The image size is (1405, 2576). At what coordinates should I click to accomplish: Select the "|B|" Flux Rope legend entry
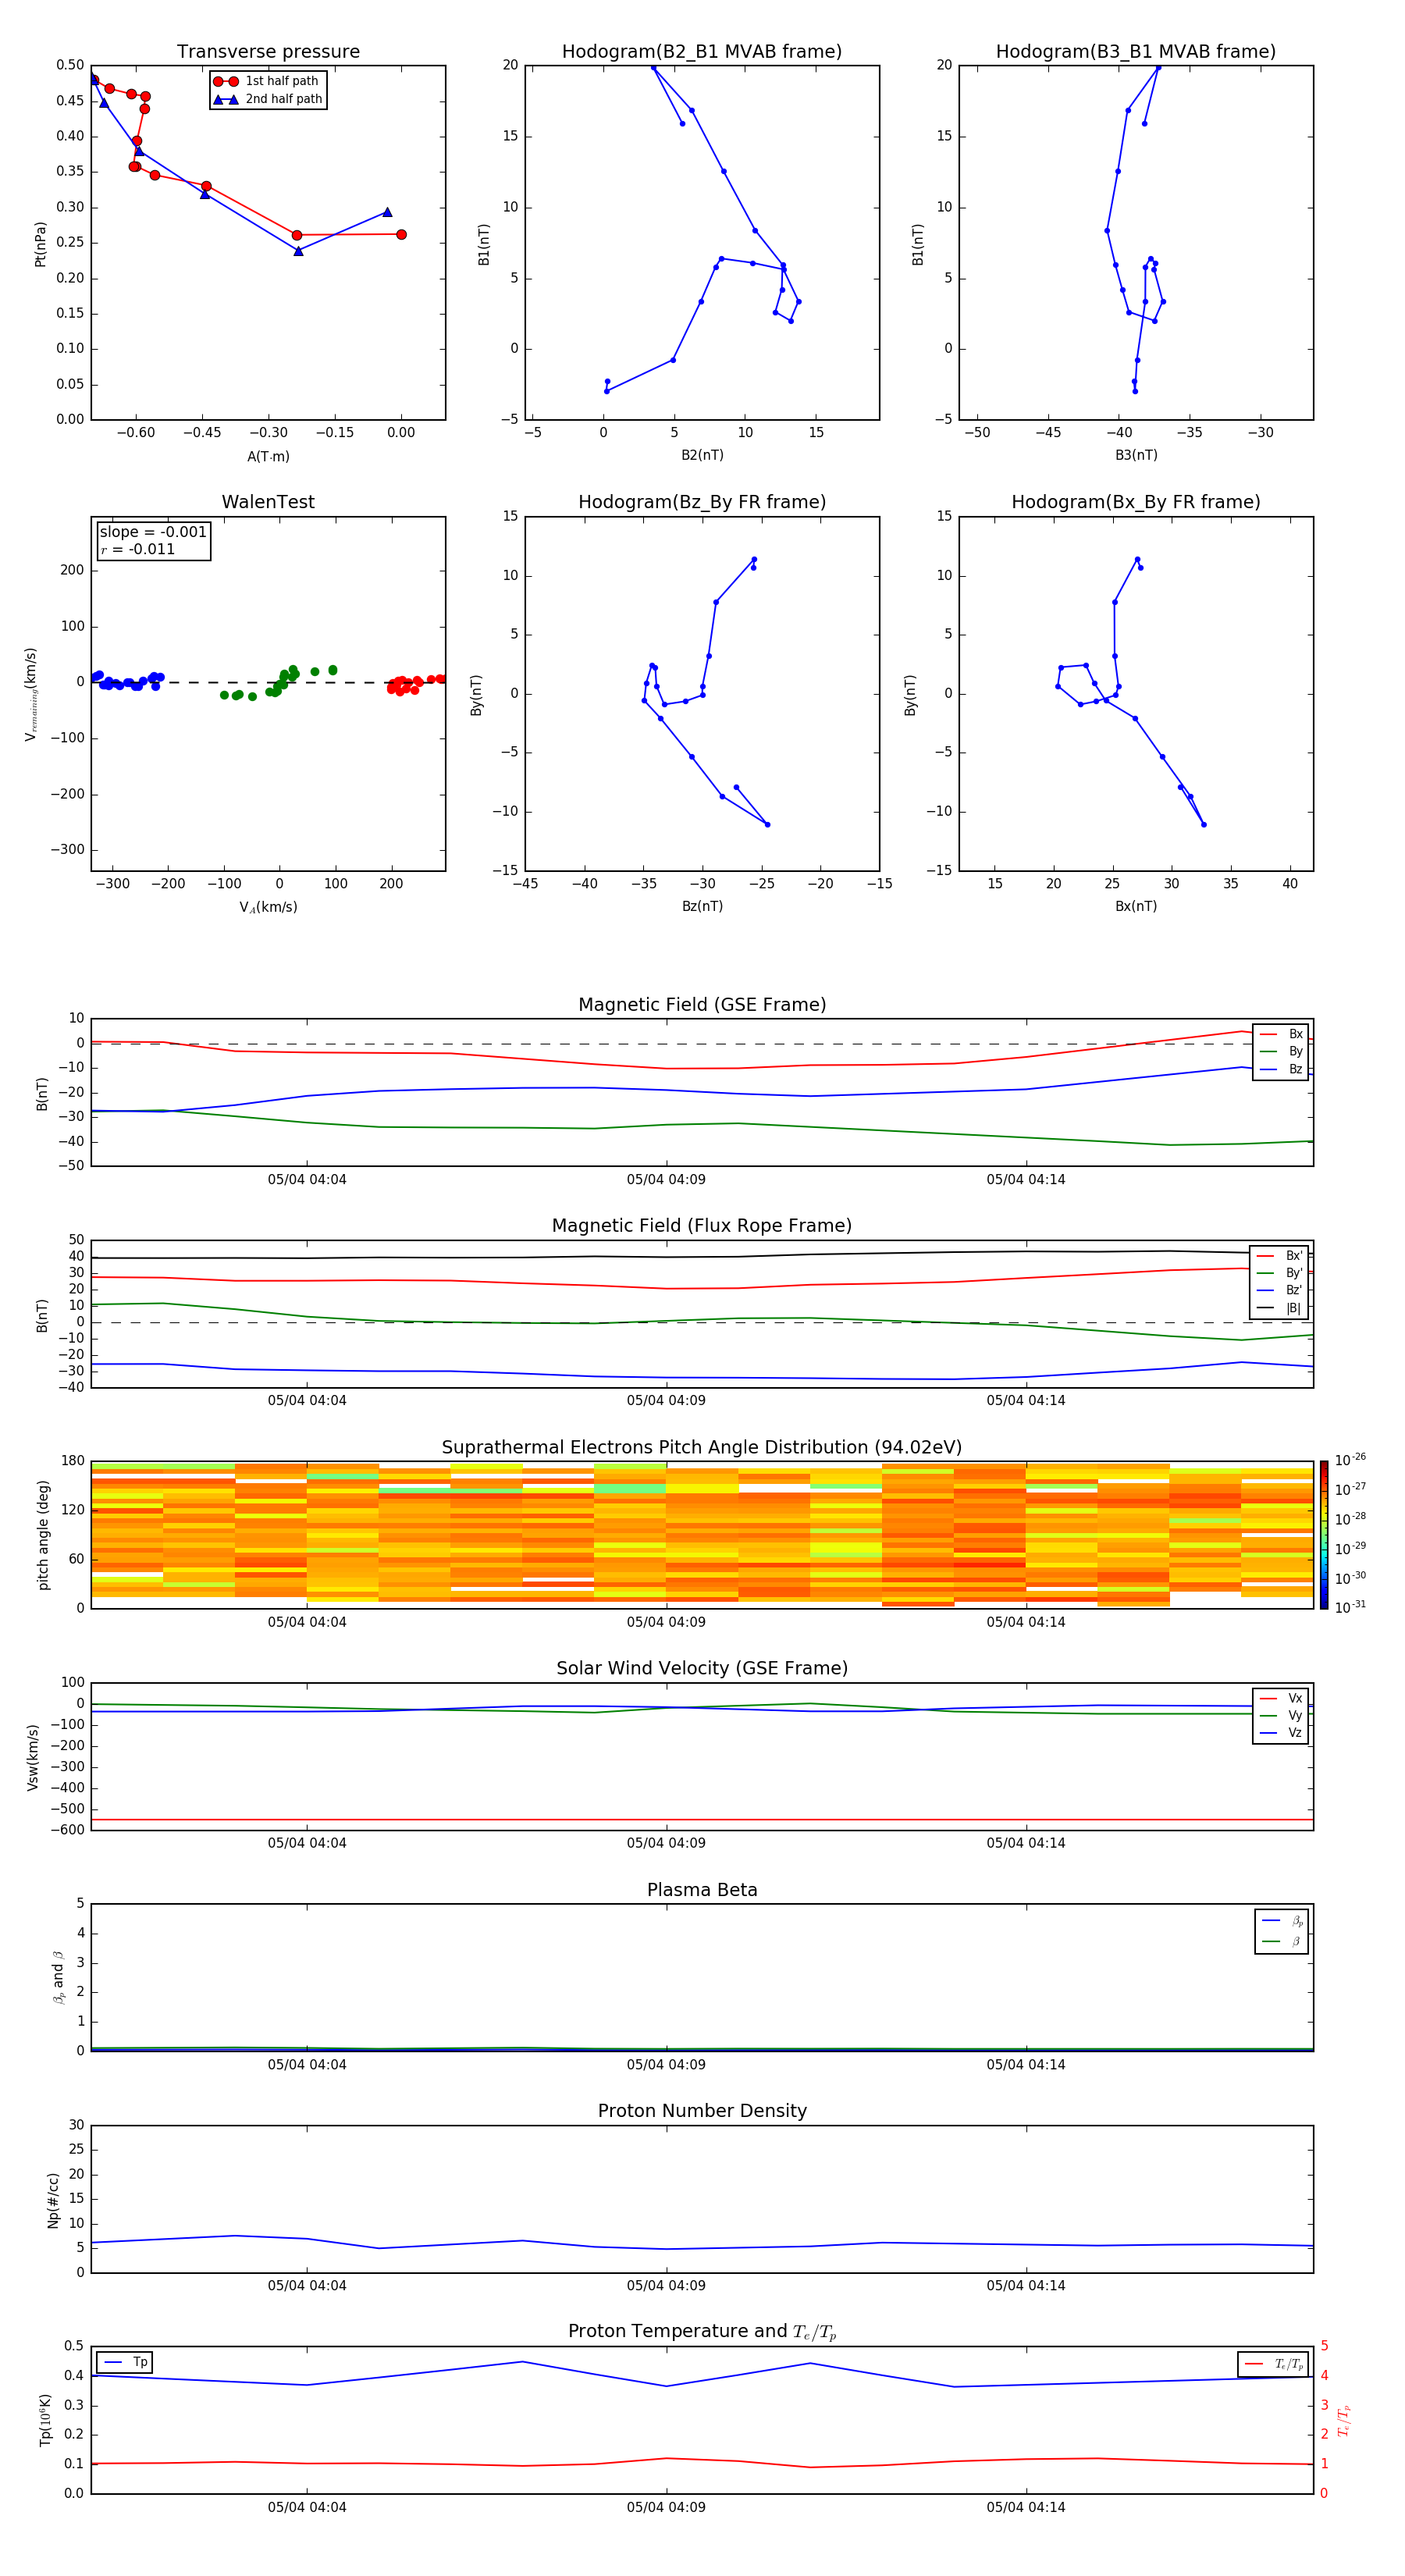point(1280,1308)
